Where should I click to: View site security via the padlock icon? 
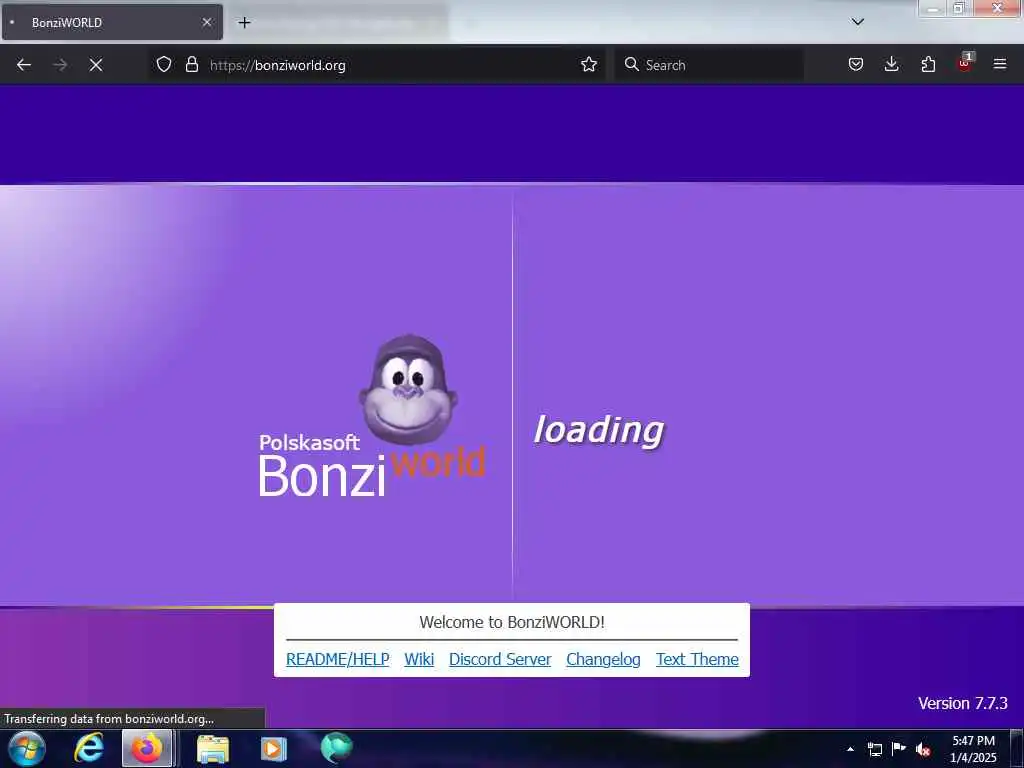(x=191, y=64)
